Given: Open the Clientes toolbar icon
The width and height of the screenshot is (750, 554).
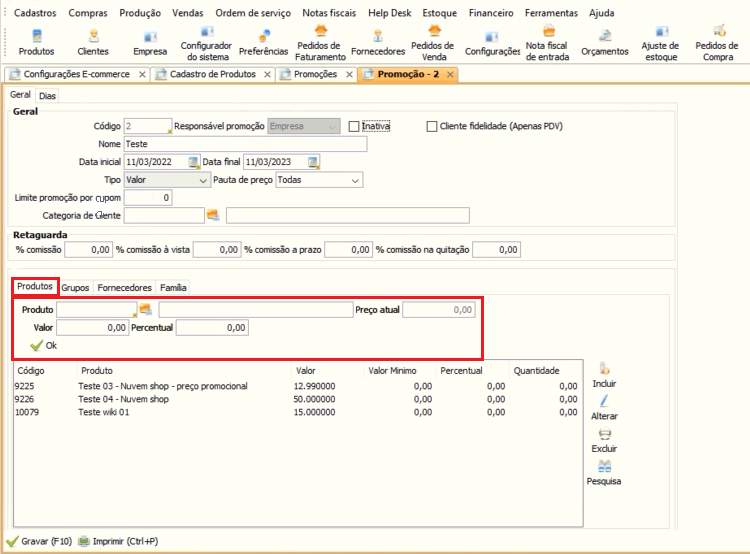Looking at the screenshot, I should tap(93, 42).
